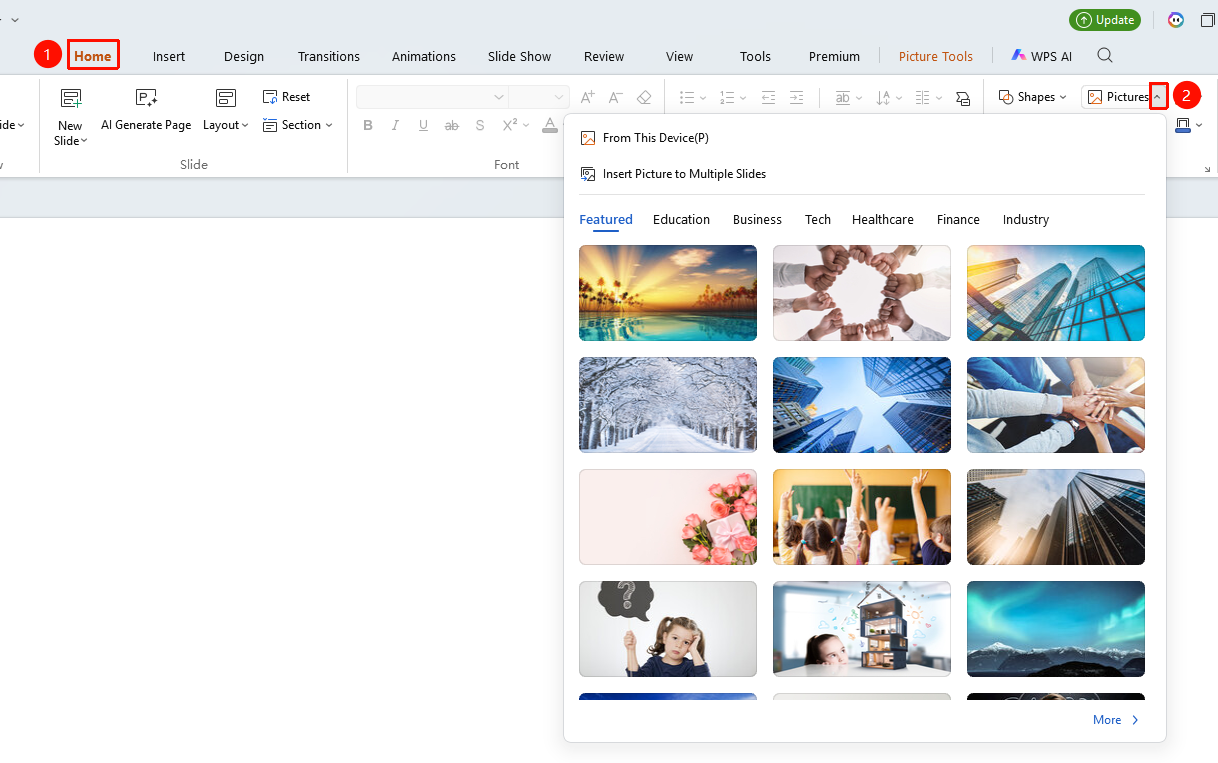Open the WPS AI button
This screenshot has height=763, width=1218.
click(1041, 56)
